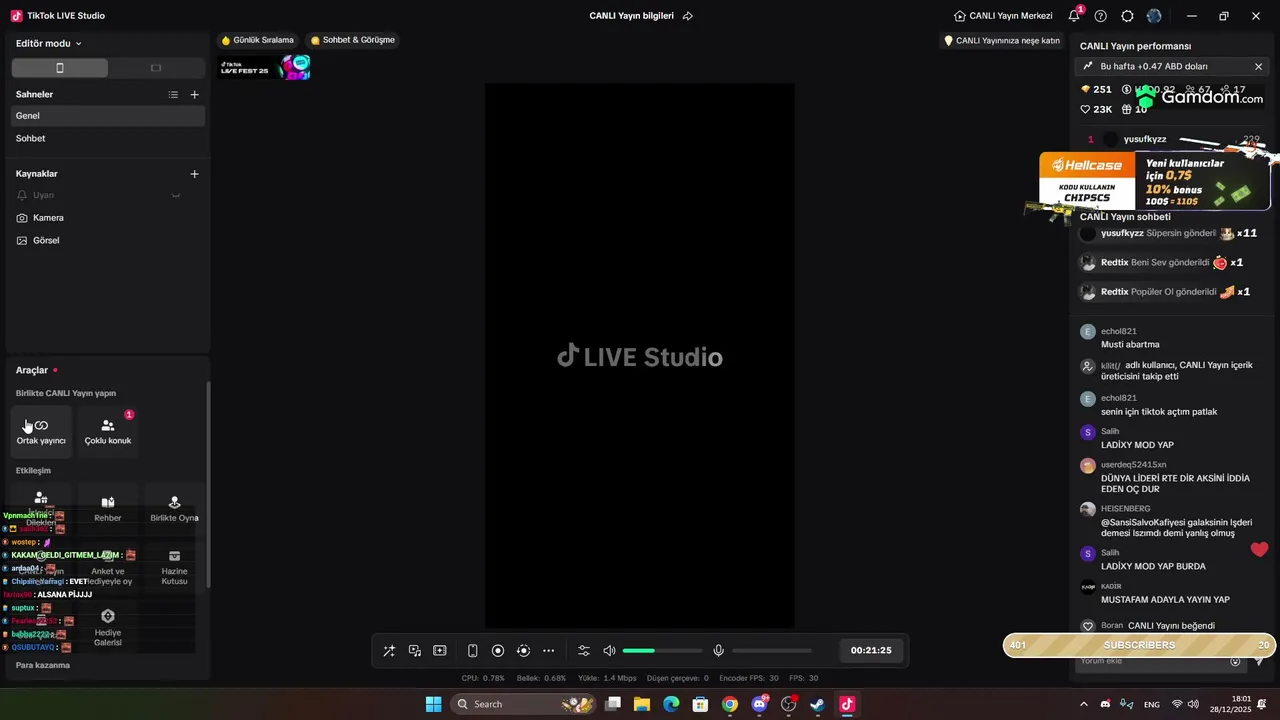Click the yusufkyzz top ranking row
The height and width of the screenshot is (720, 1280).
tap(1174, 139)
